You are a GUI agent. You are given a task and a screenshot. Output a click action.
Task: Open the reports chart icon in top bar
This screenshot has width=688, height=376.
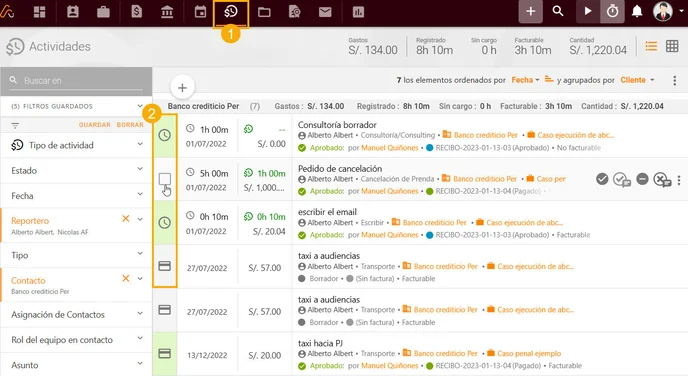[x=358, y=12]
